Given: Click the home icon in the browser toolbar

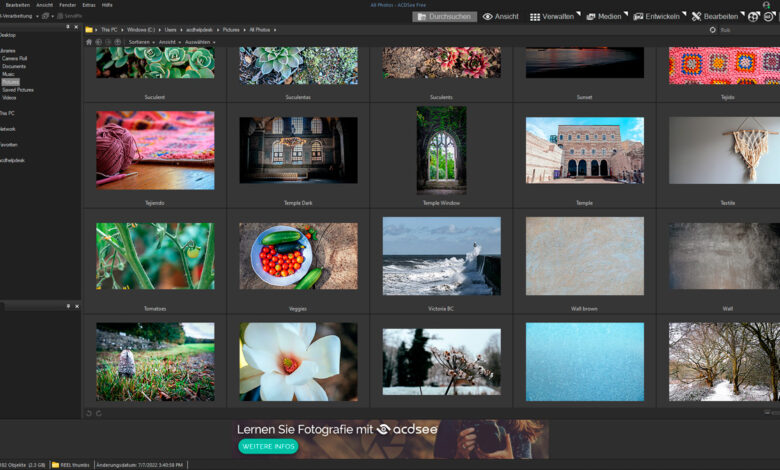Looking at the screenshot, I should [89, 42].
